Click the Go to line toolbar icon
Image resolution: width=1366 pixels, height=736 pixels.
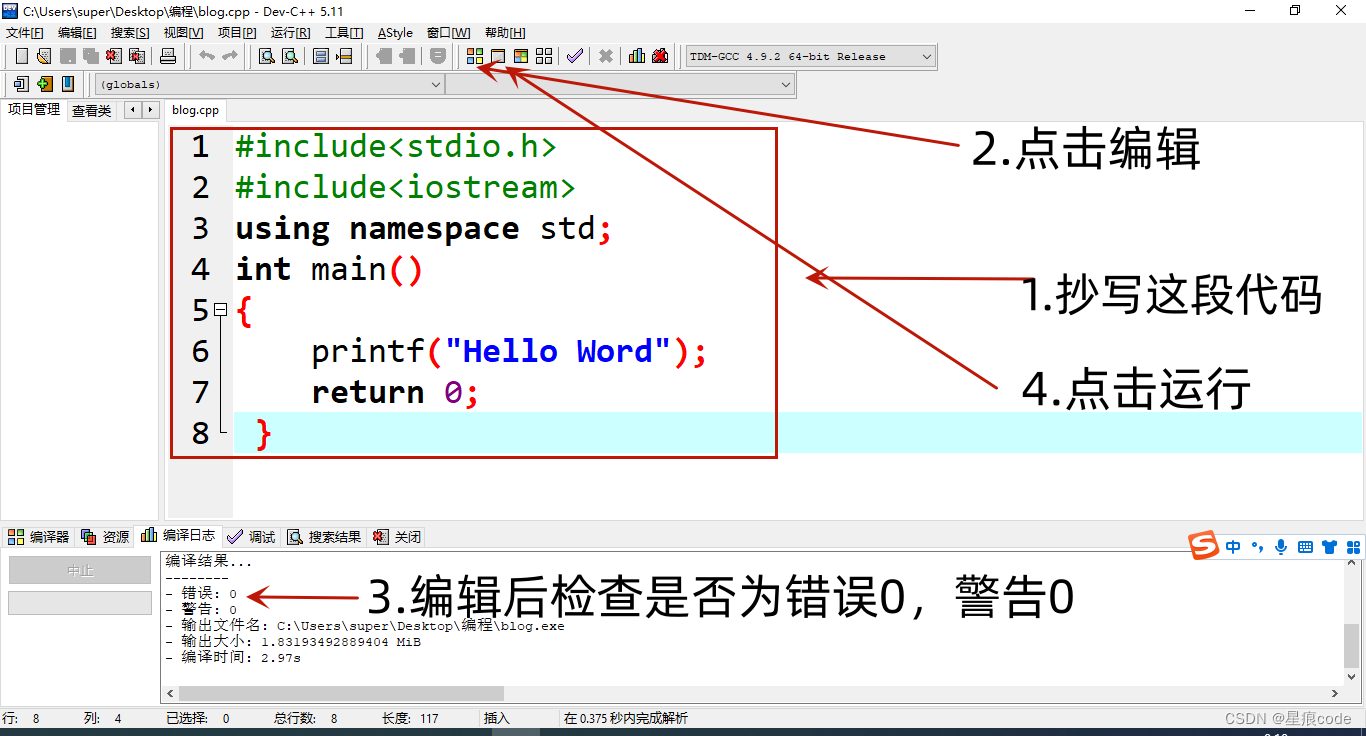[344, 56]
